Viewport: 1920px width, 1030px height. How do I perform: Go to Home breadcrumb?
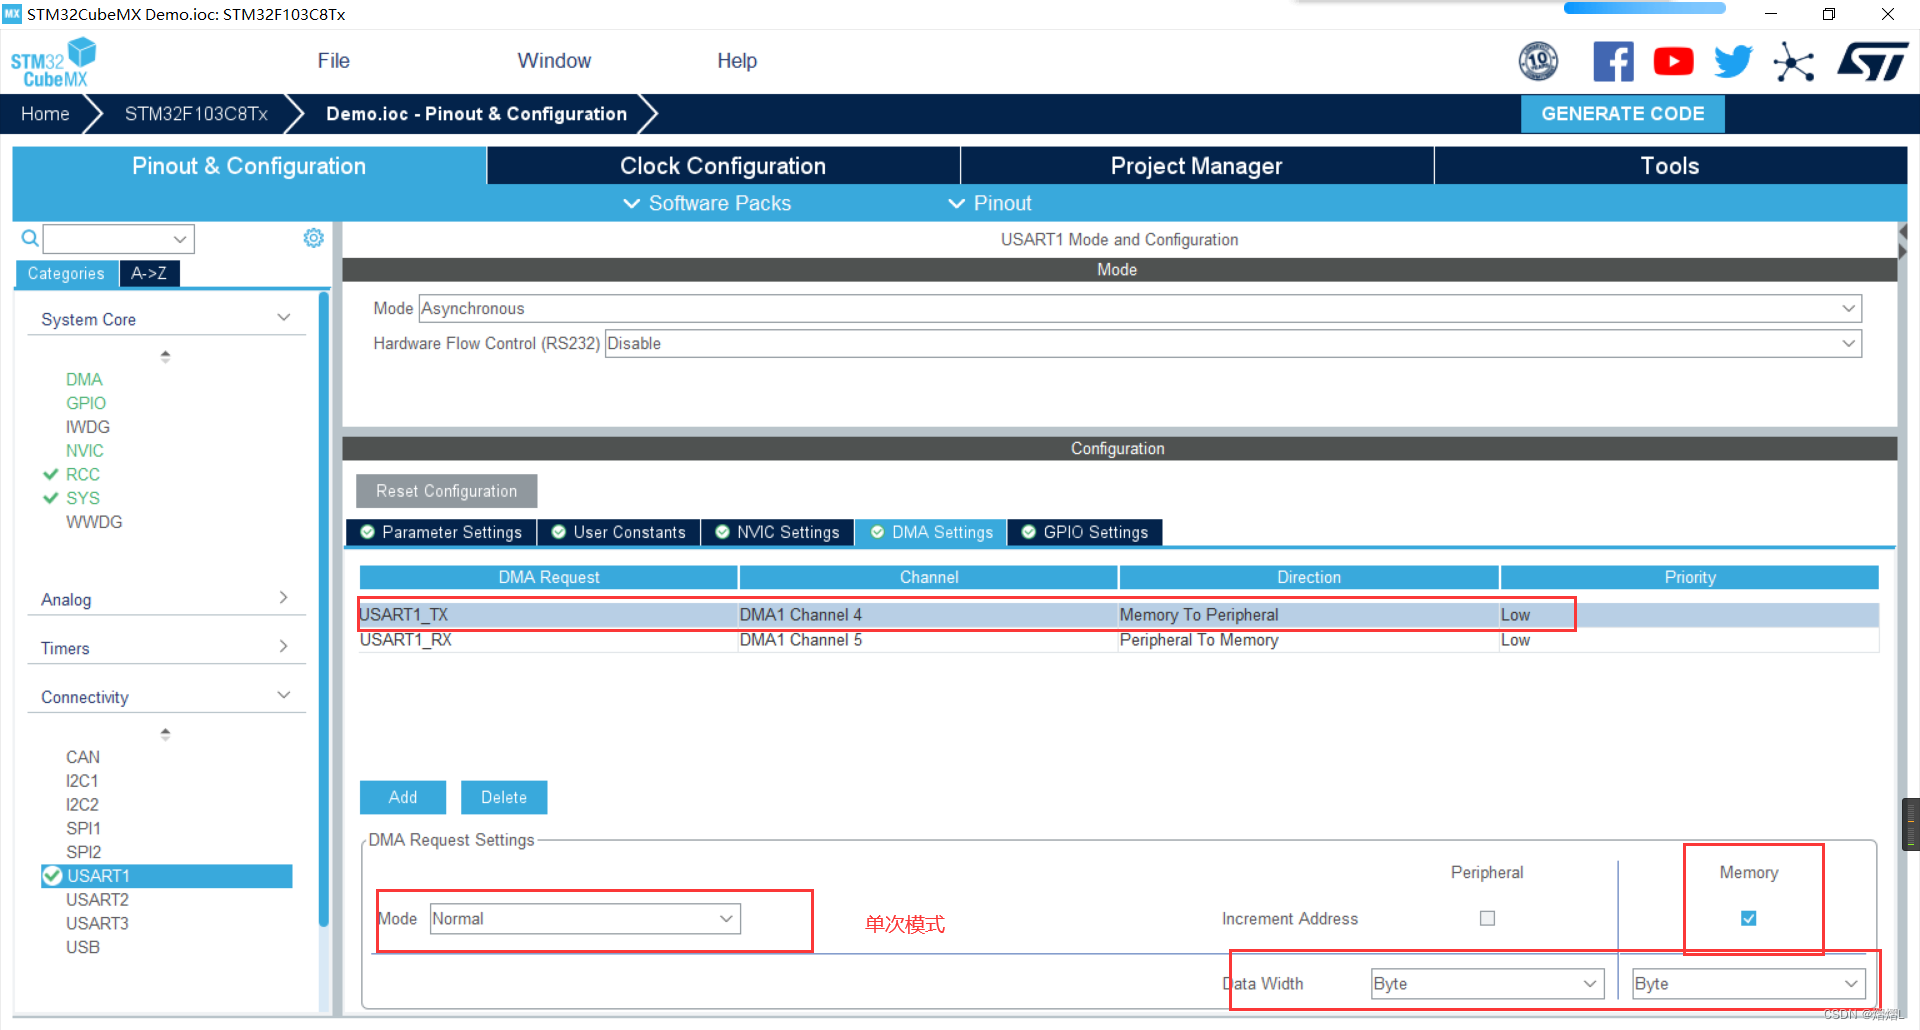click(x=45, y=114)
